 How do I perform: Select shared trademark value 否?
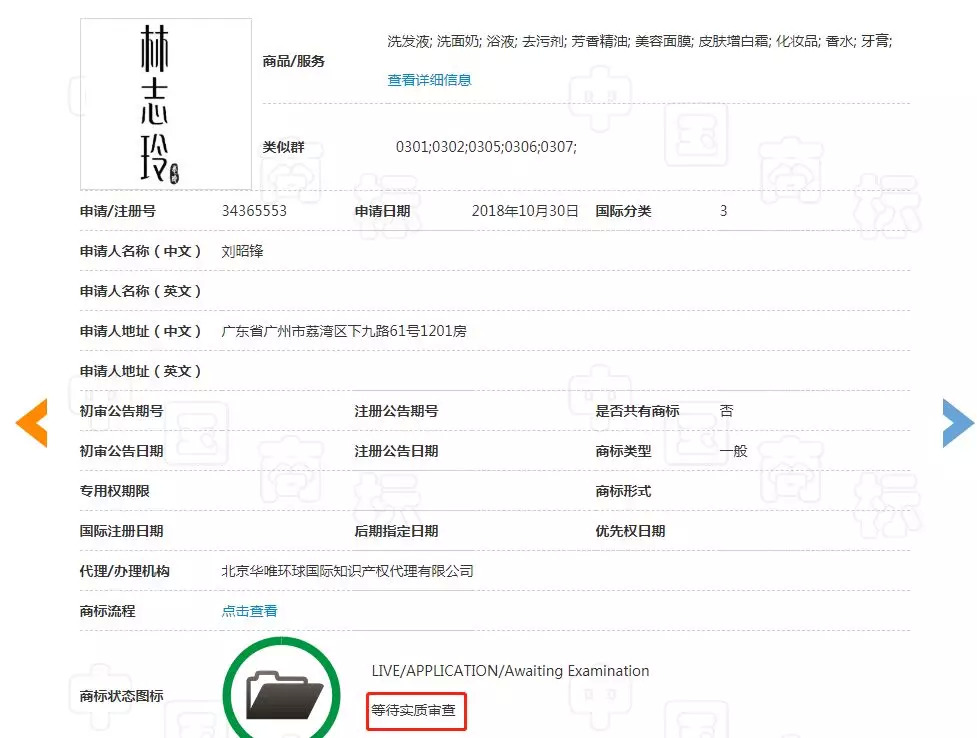coord(727,411)
